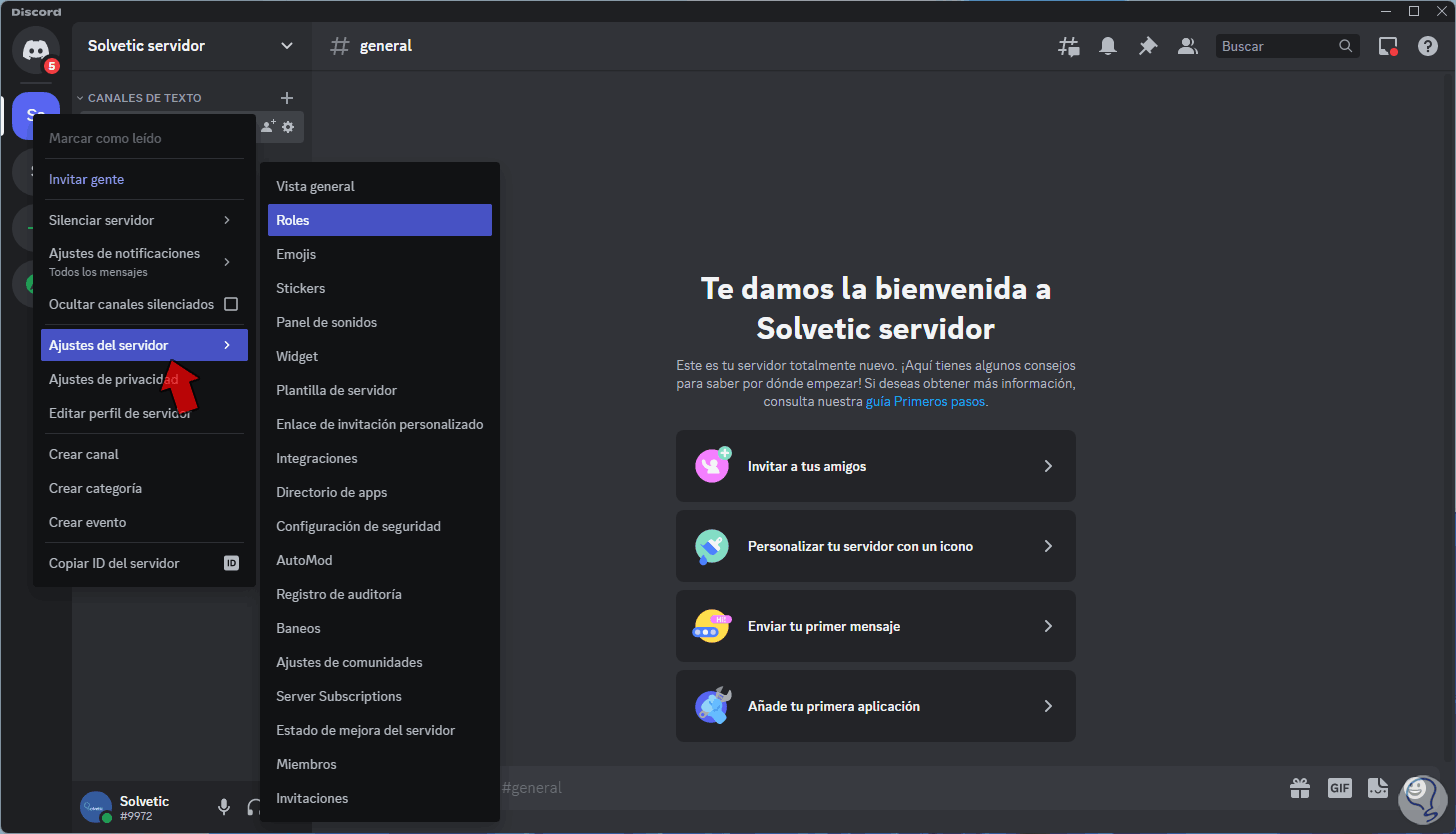
Task: Open Invitaciones in submenu
Action: coord(380,798)
